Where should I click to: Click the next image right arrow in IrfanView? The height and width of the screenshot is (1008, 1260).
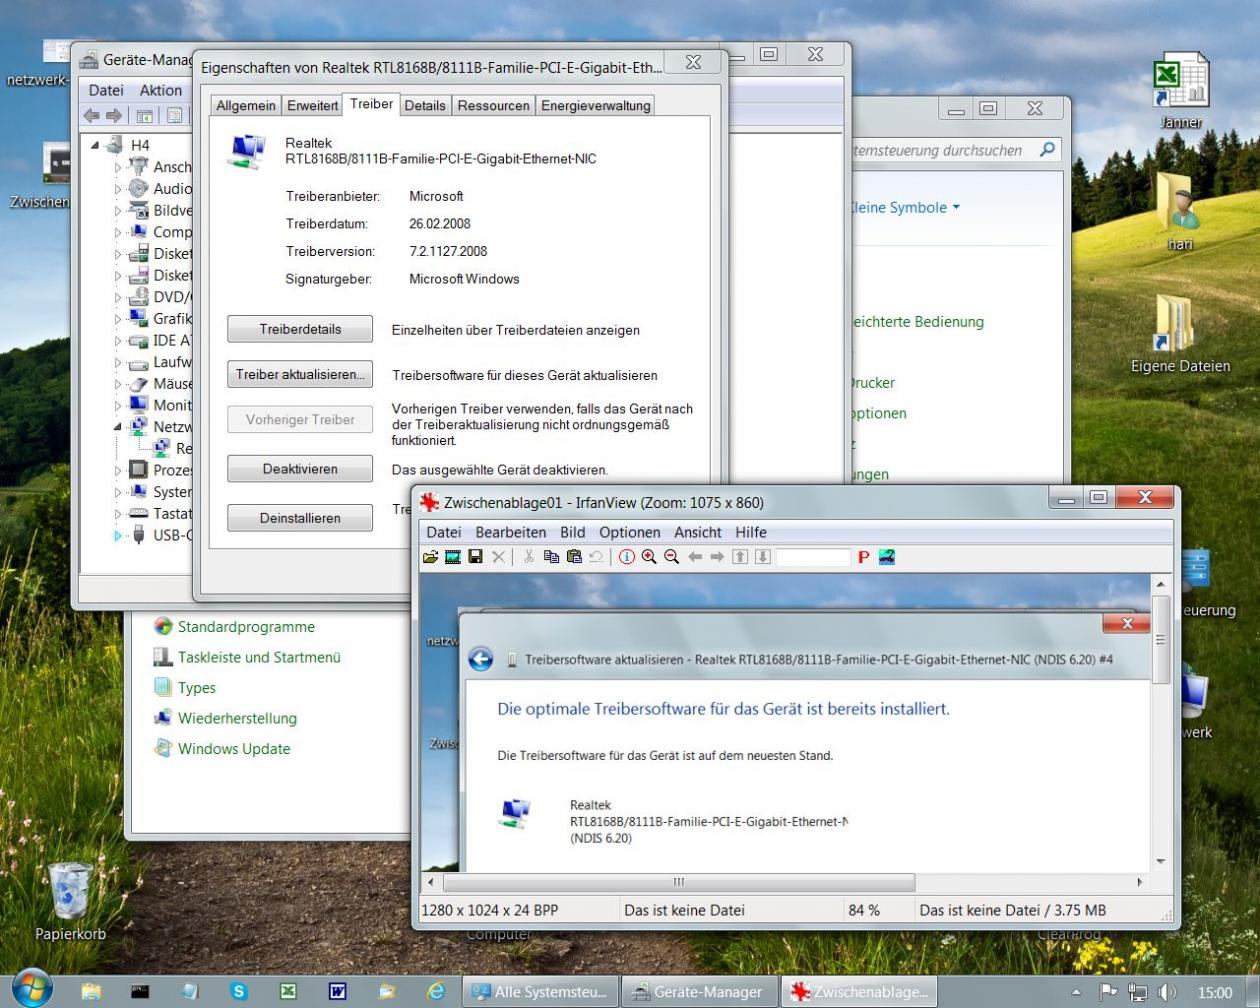pyautogui.click(x=717, y=557)
